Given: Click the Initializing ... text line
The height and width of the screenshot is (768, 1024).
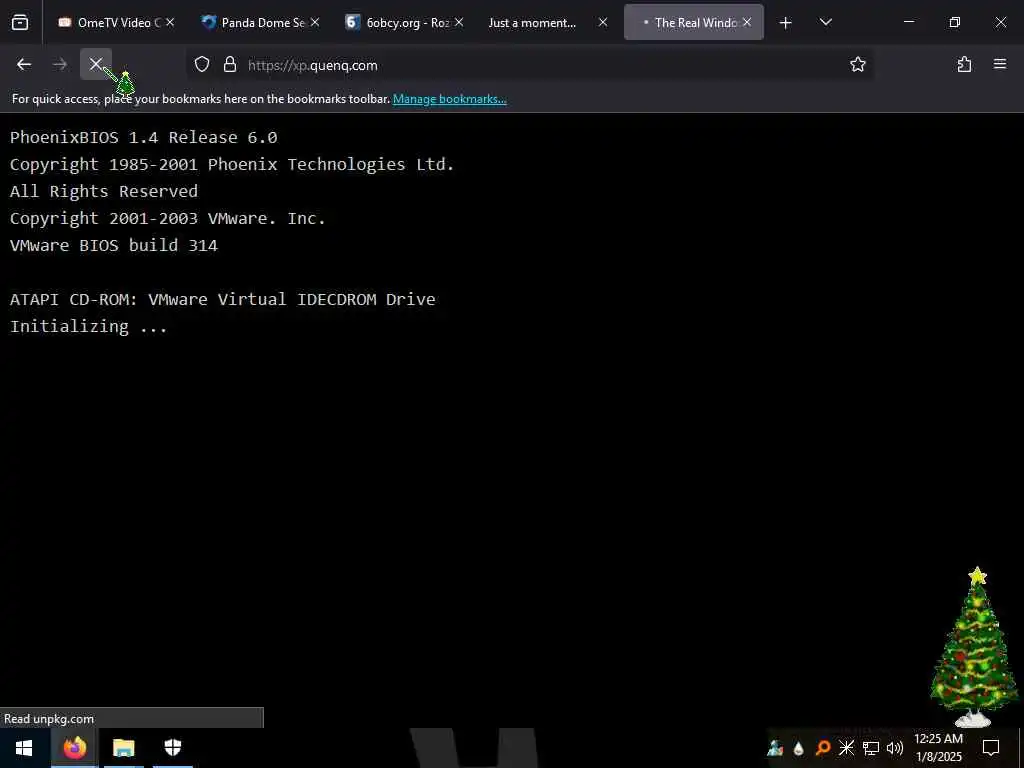Looking at the screenshot, I should point(88,326).
